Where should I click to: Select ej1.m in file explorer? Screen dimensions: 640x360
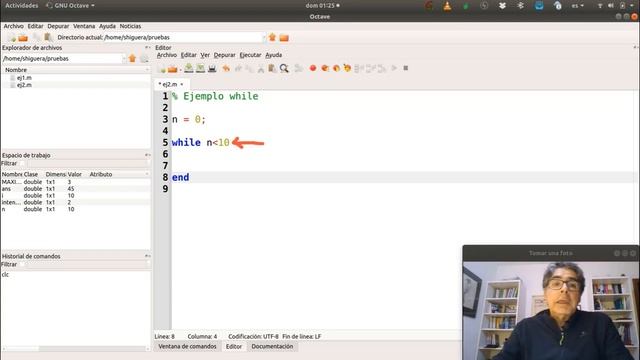pyautogui.click(x=24, y=78)
